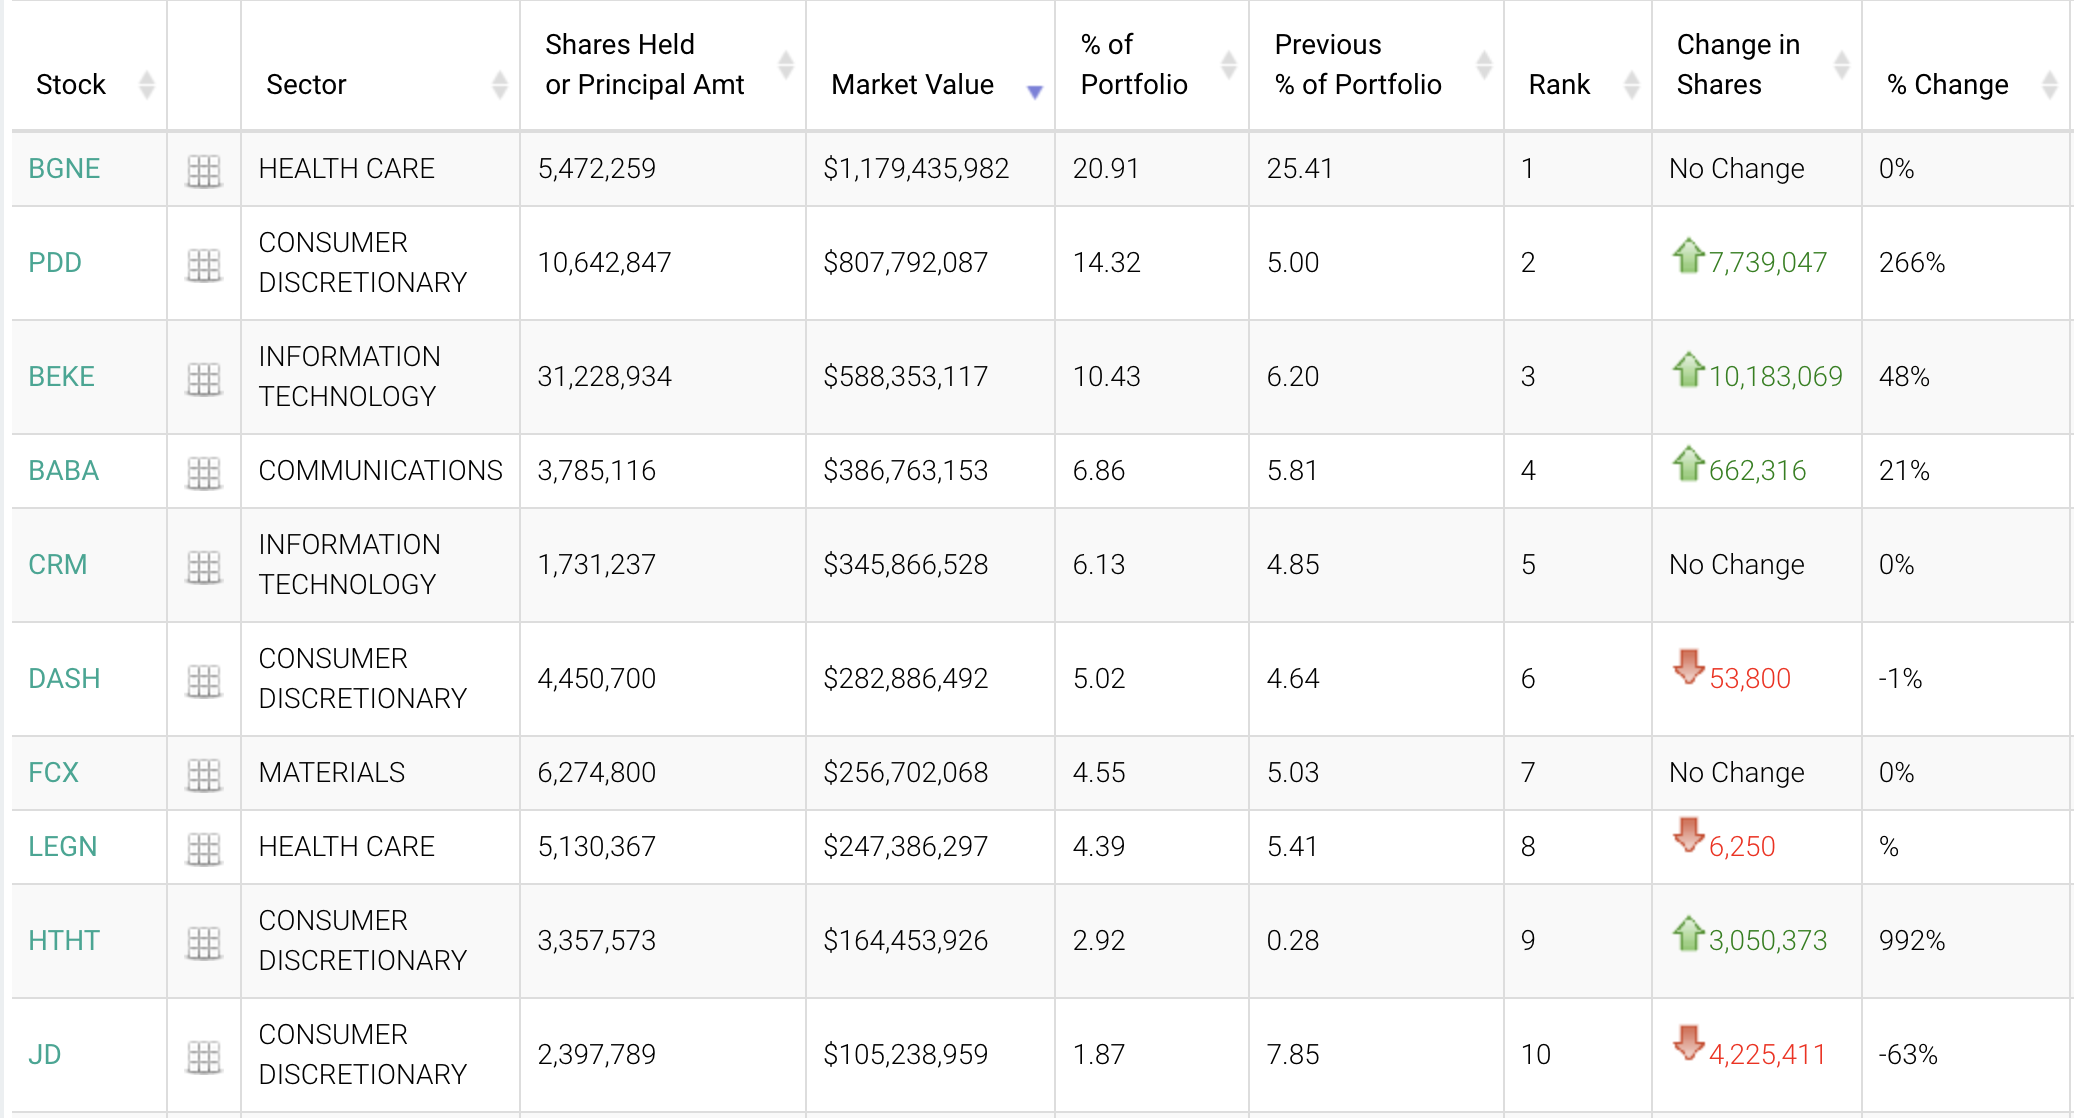Click the grid icon beside DASH
2074x1118 pixels.
coord(204,680)
